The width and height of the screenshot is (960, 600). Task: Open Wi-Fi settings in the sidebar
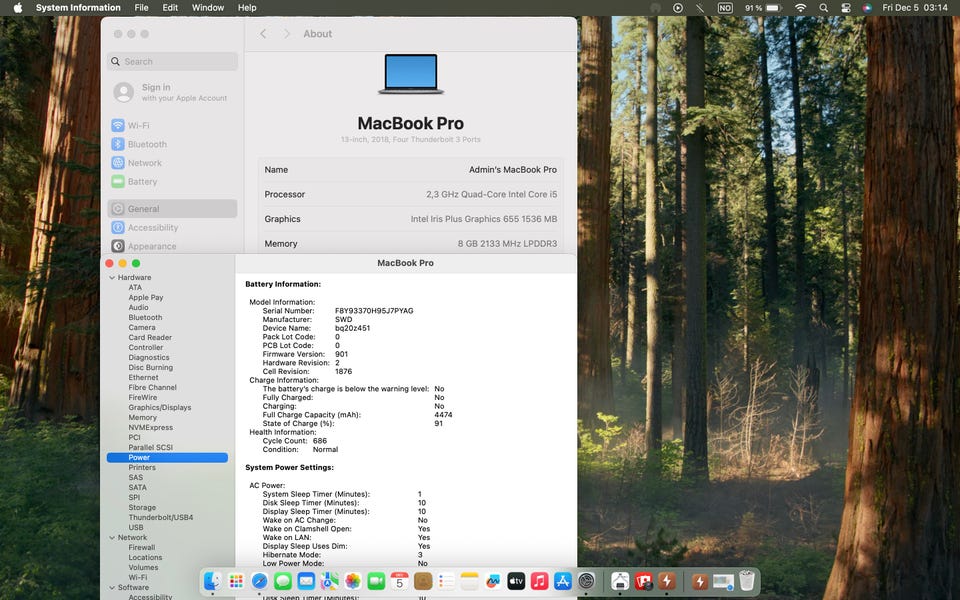tap(138, 125)
